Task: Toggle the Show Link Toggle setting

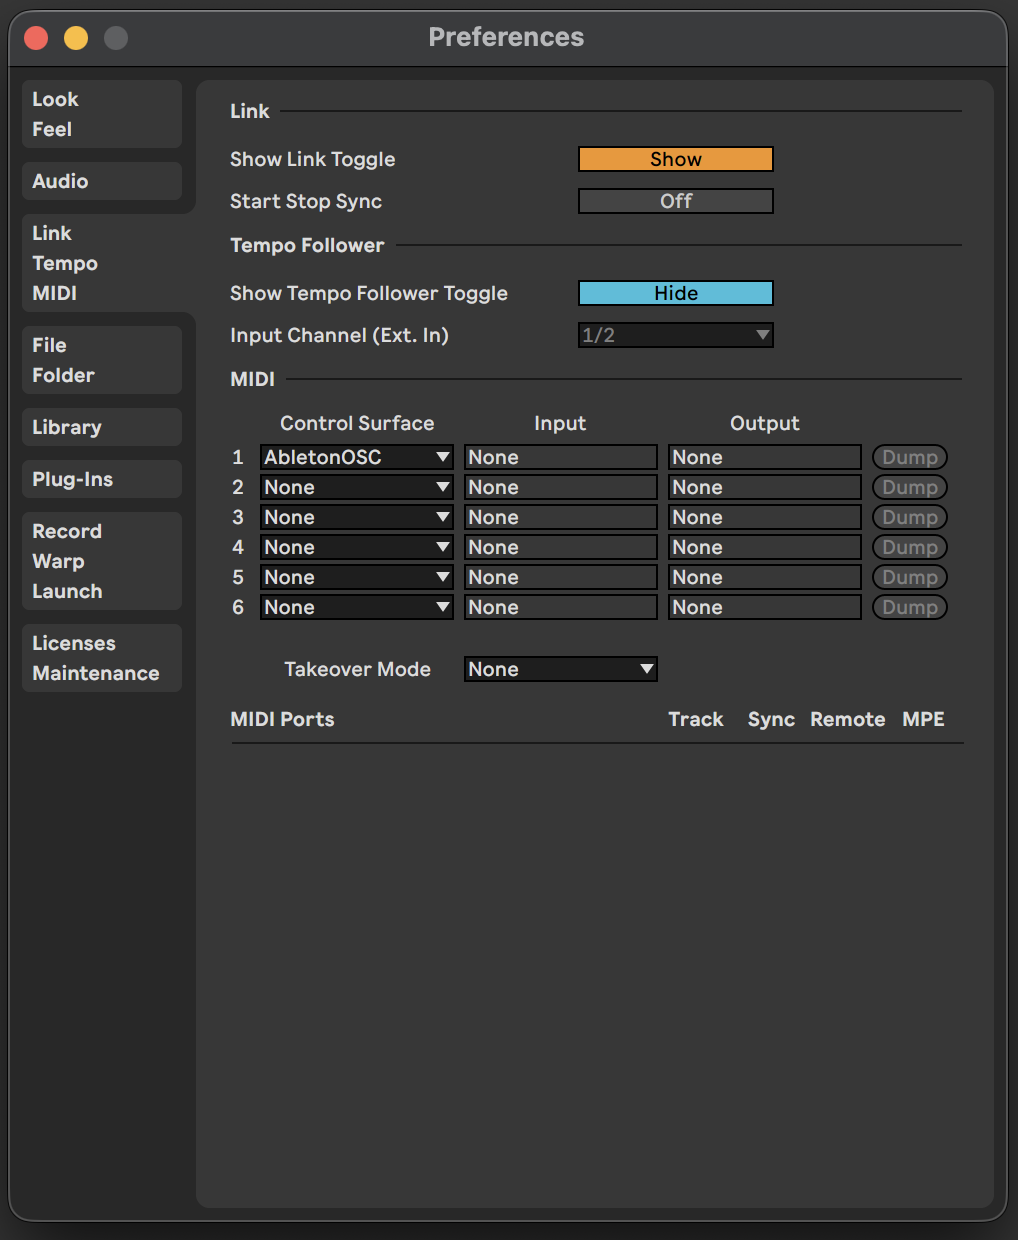Action: tap(675, 159)
